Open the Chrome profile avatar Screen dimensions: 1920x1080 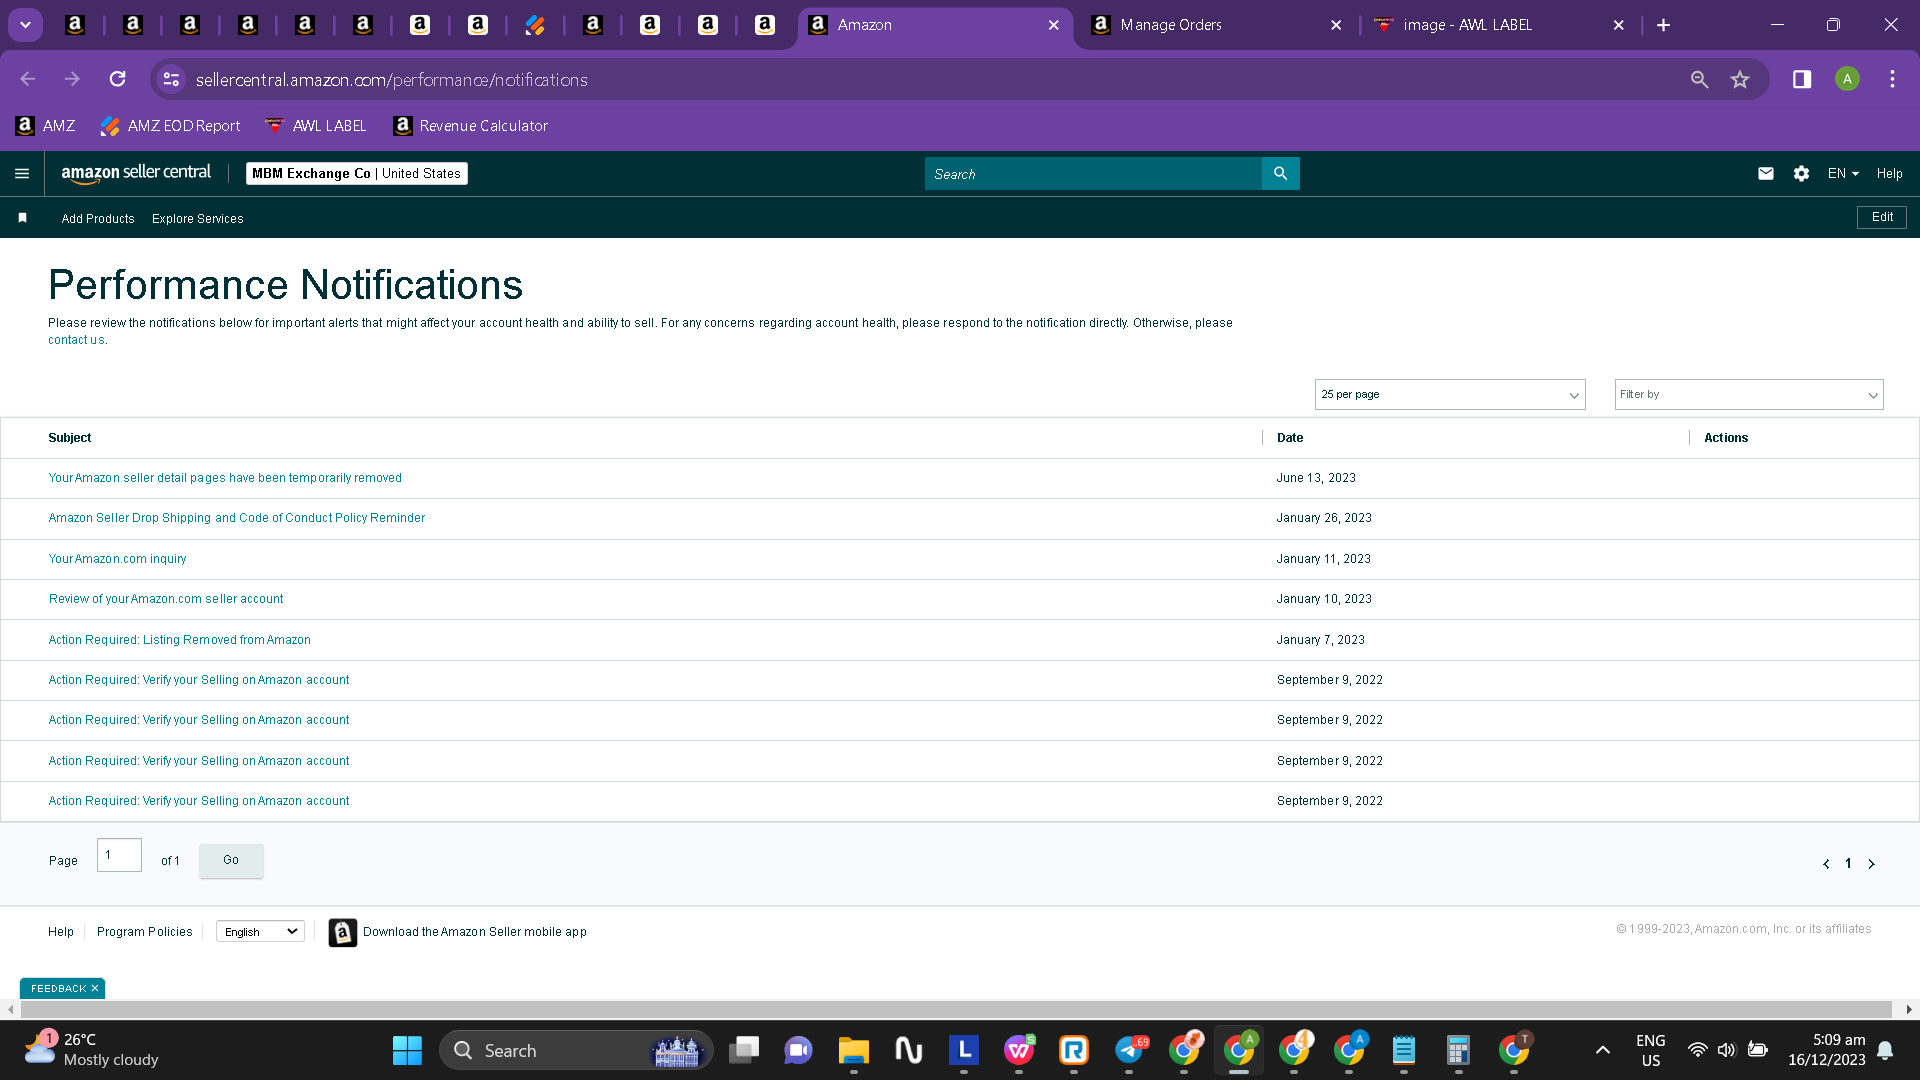[1847, 80]
